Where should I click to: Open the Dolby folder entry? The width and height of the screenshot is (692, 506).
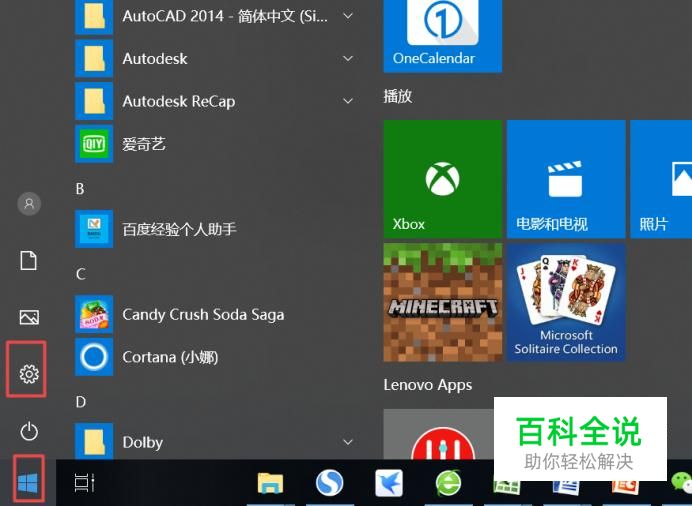pyautogui.click(x=216, y=441)
